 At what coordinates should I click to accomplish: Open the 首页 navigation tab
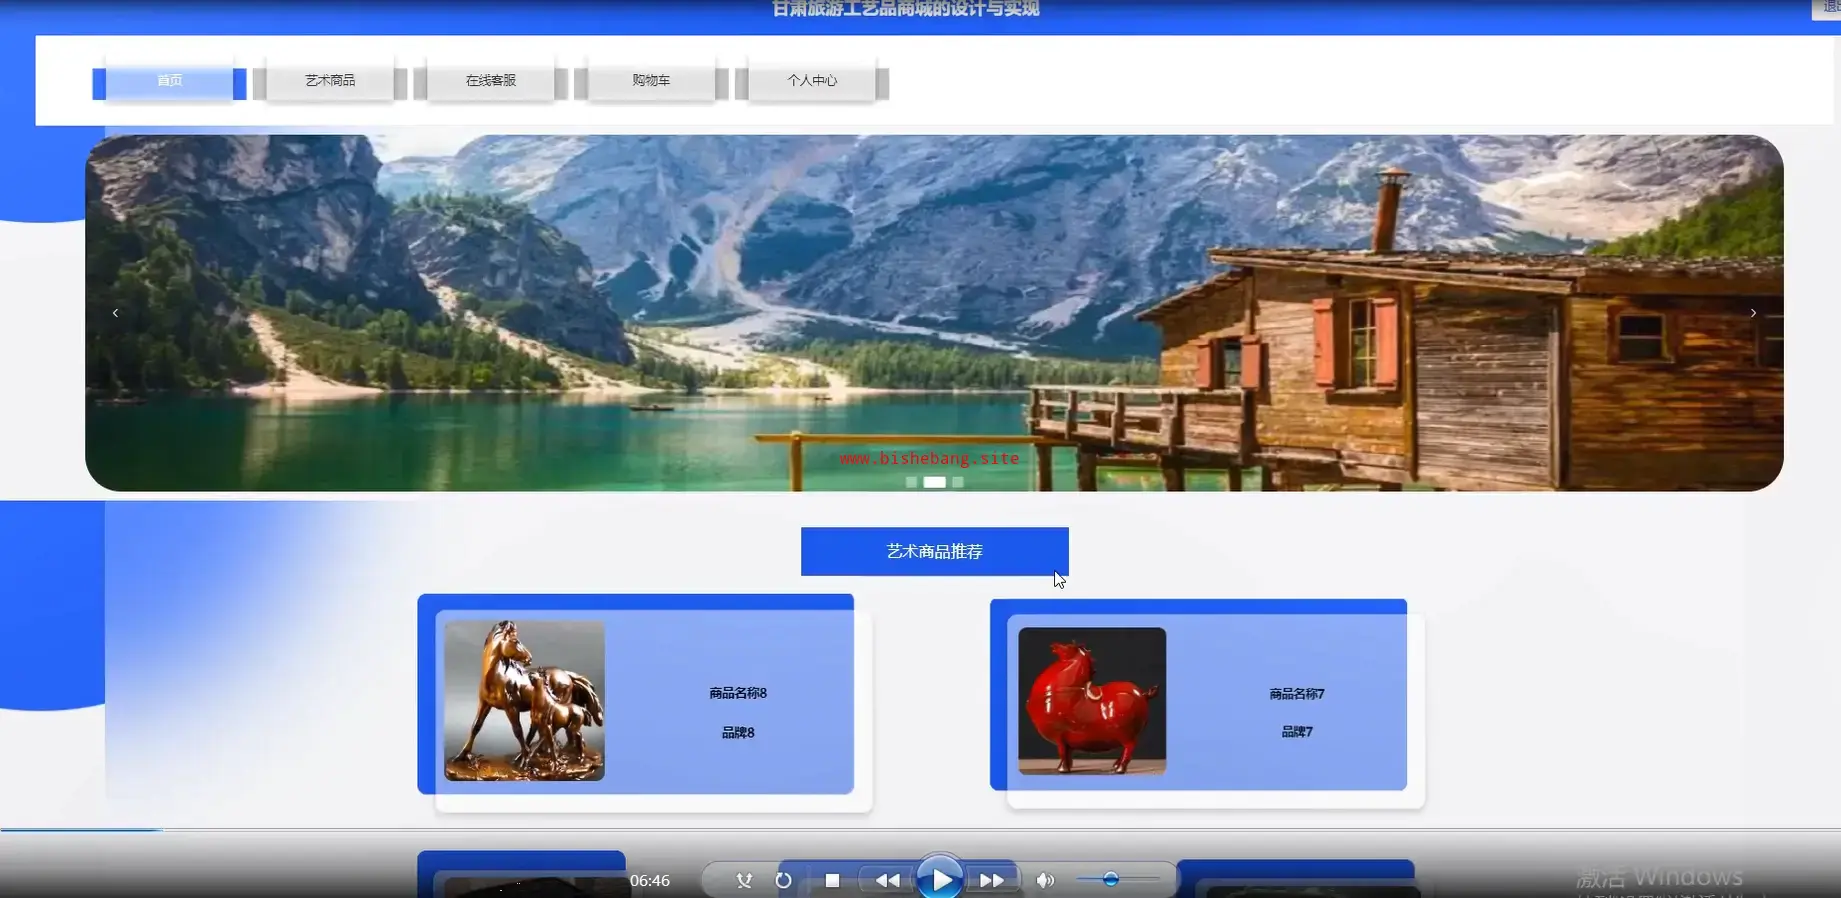169,81
